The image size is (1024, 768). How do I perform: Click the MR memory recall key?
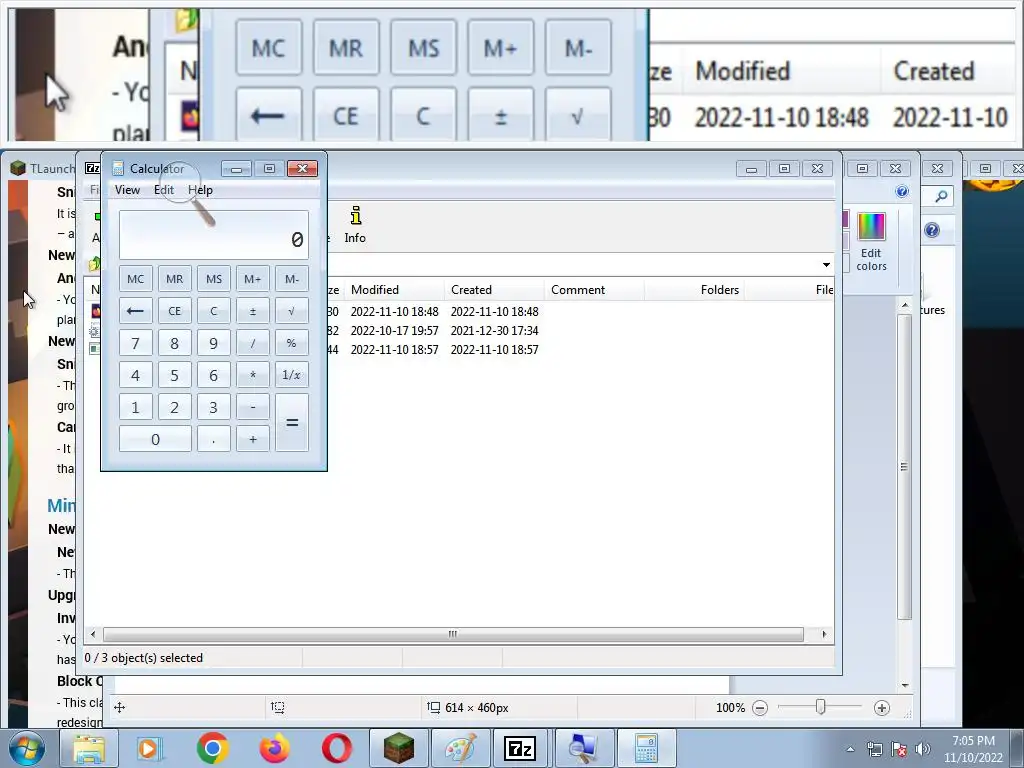[174, 279]
